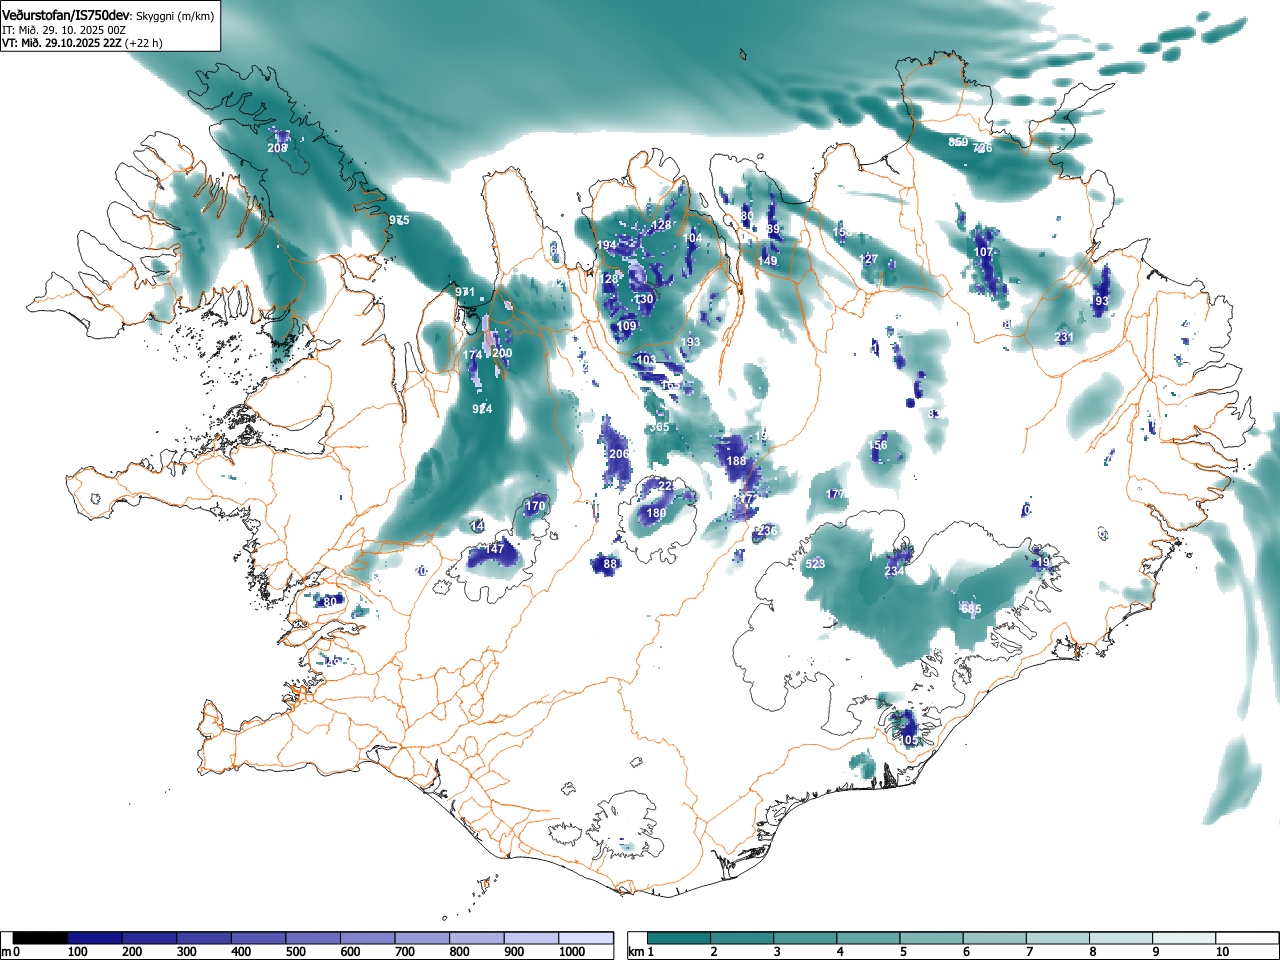
Task: Click the 10 label in the km legend
Action: click(1222, 952)
